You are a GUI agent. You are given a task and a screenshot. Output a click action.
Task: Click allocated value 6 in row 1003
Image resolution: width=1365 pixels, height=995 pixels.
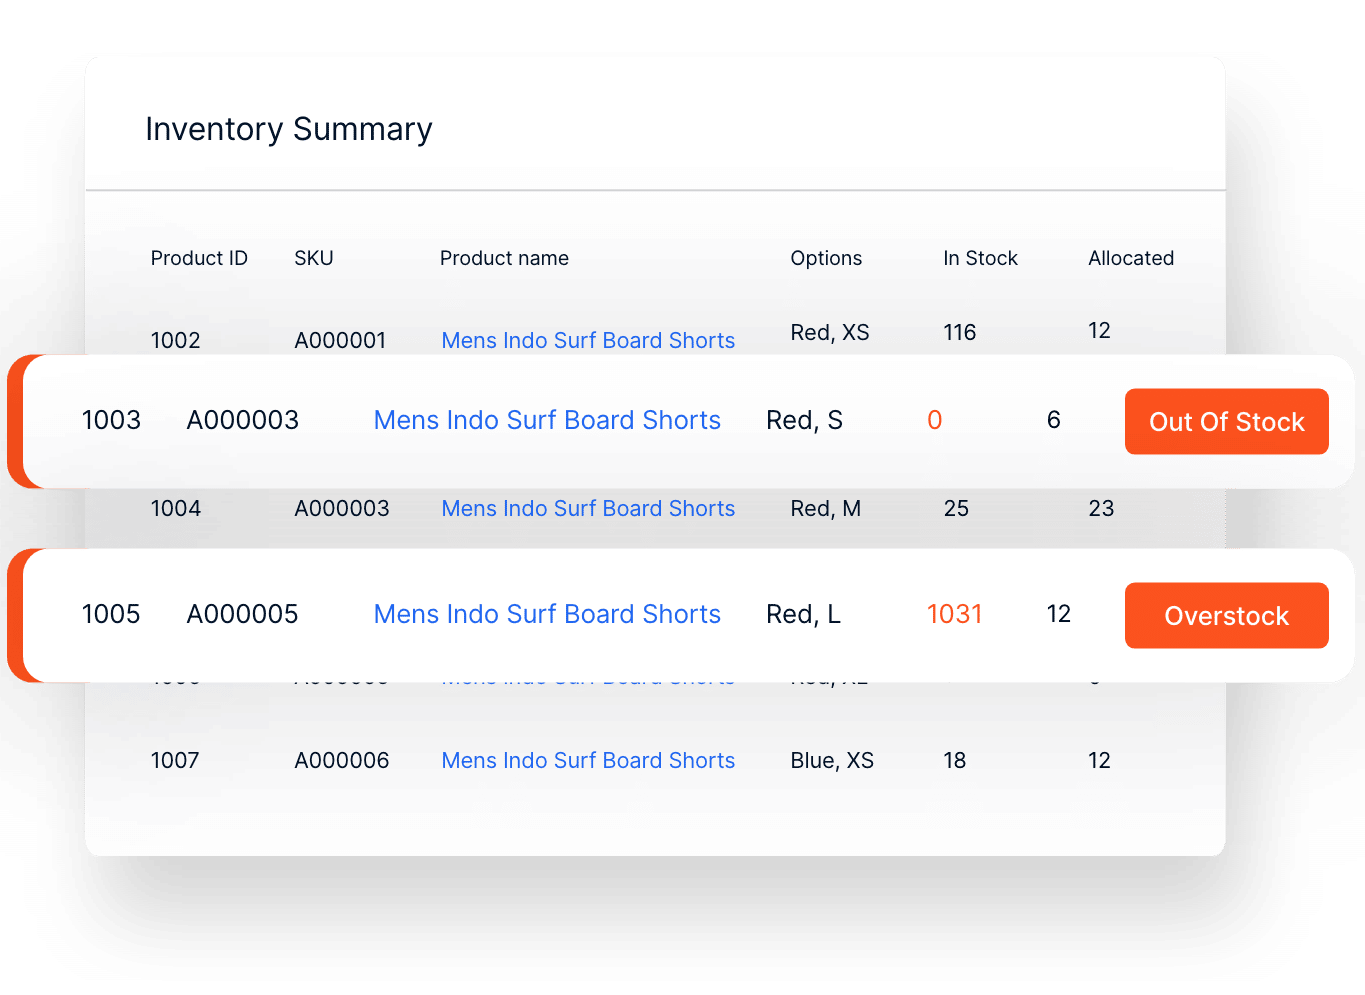coord(1054,420)
